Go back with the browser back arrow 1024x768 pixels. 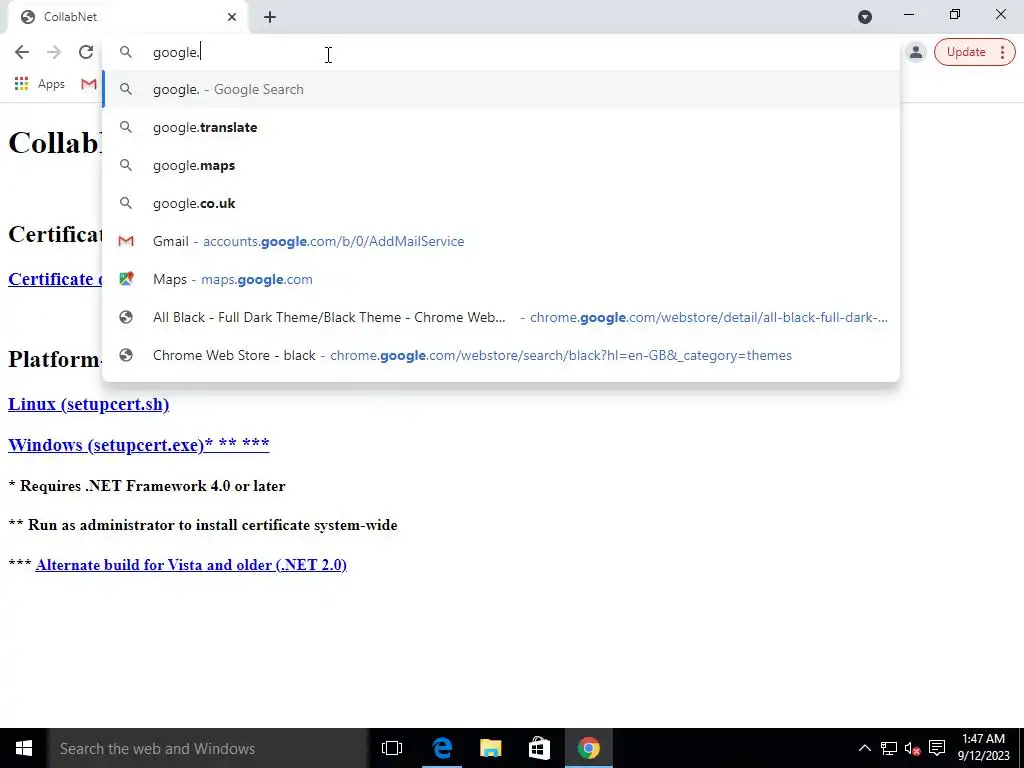22,52
